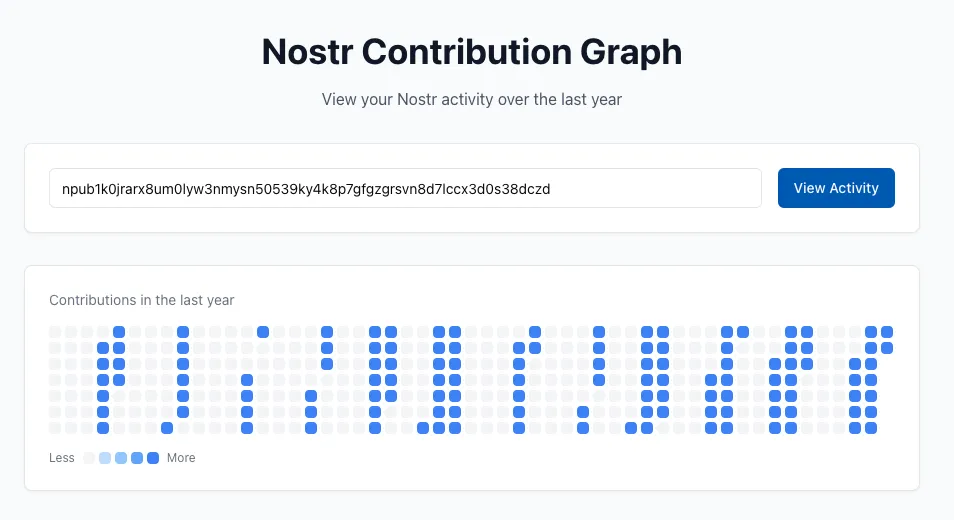
Task: Select the darkest blue legend swatch
Action: (x=153, y=458)
